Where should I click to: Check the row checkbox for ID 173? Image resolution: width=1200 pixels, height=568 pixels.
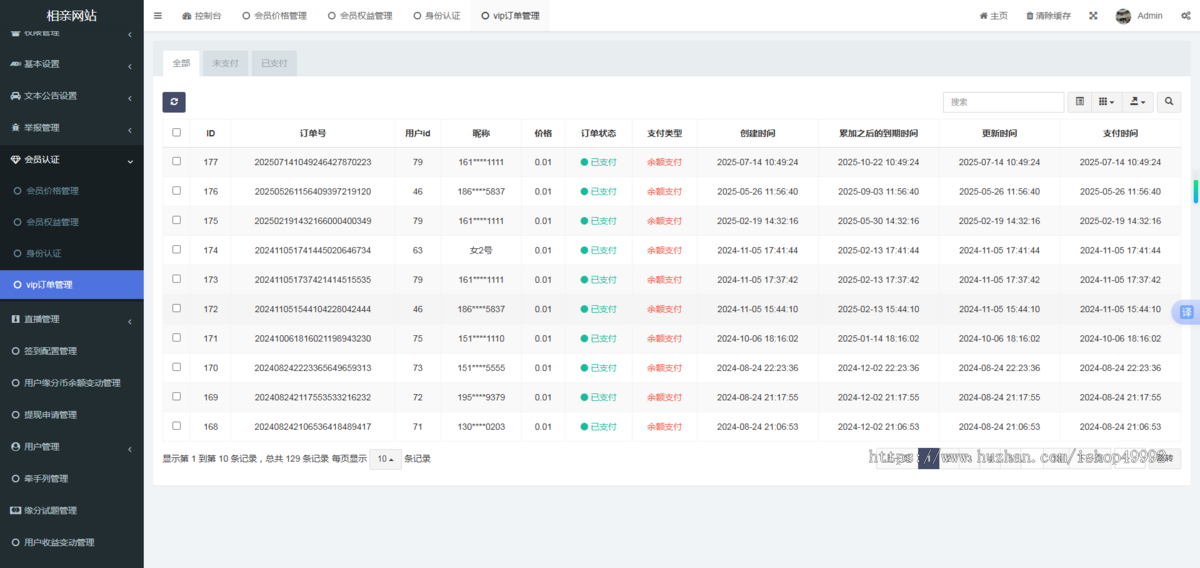tap(177, 279)
